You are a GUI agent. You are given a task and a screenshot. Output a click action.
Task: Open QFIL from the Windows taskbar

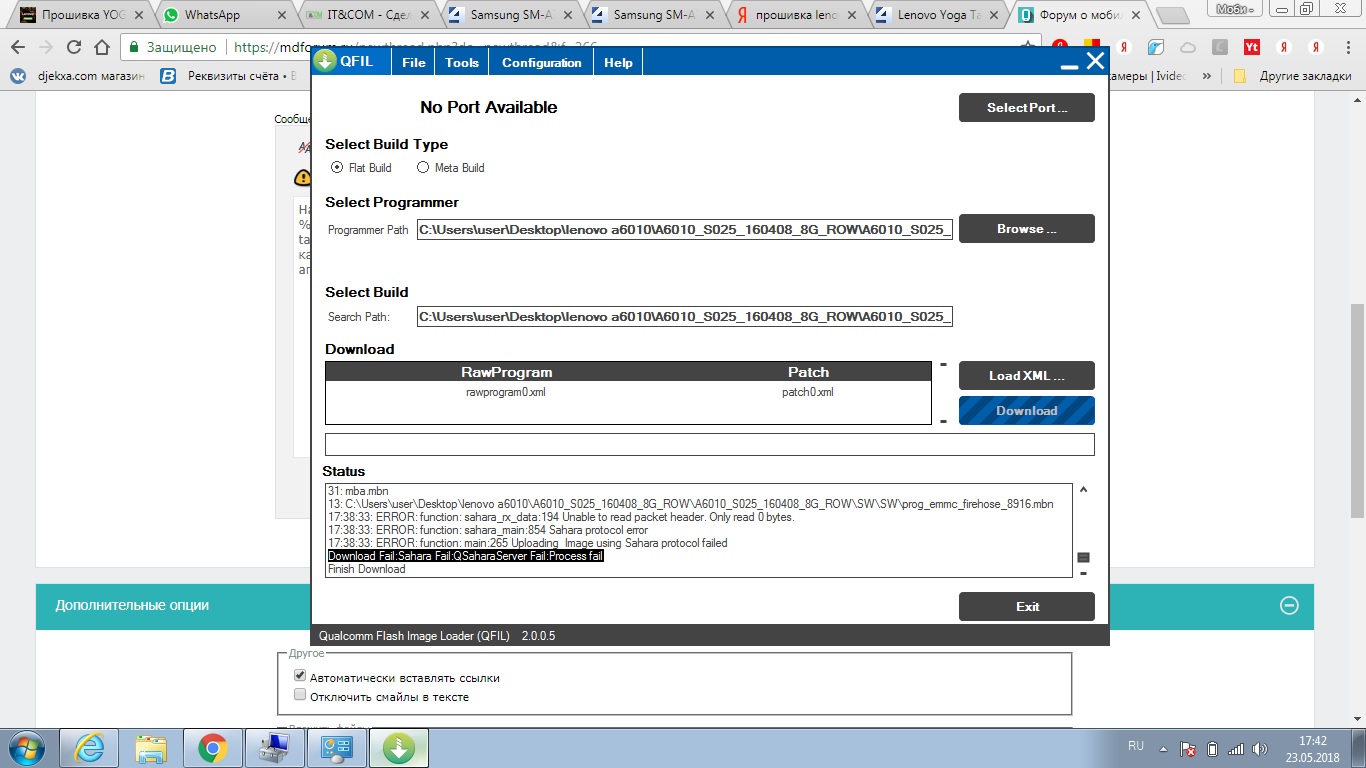(x=399, y=747)
